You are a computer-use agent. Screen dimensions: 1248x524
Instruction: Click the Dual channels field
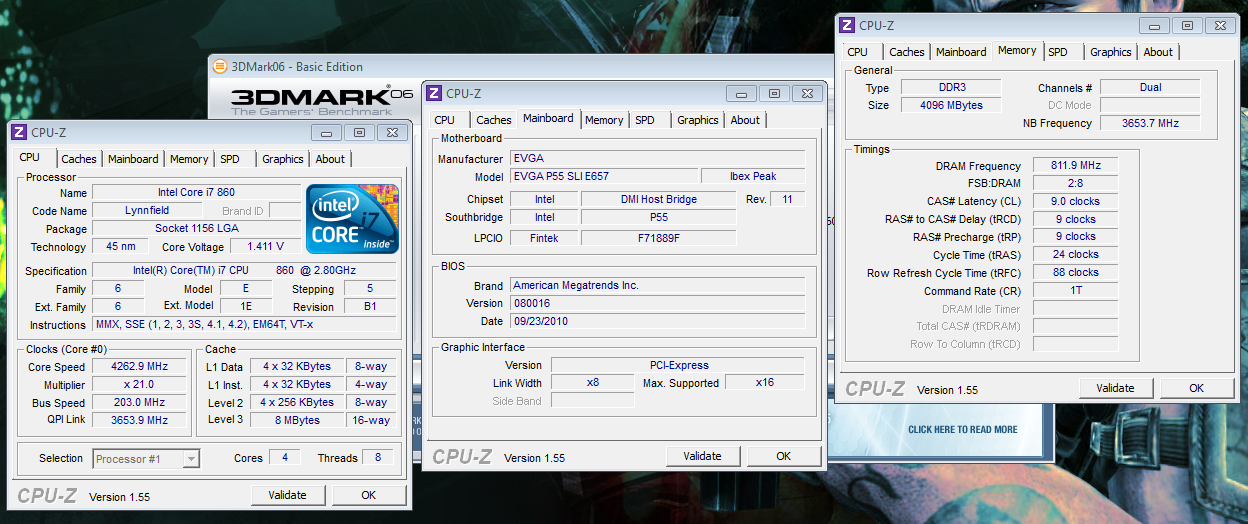[1150, 87]
